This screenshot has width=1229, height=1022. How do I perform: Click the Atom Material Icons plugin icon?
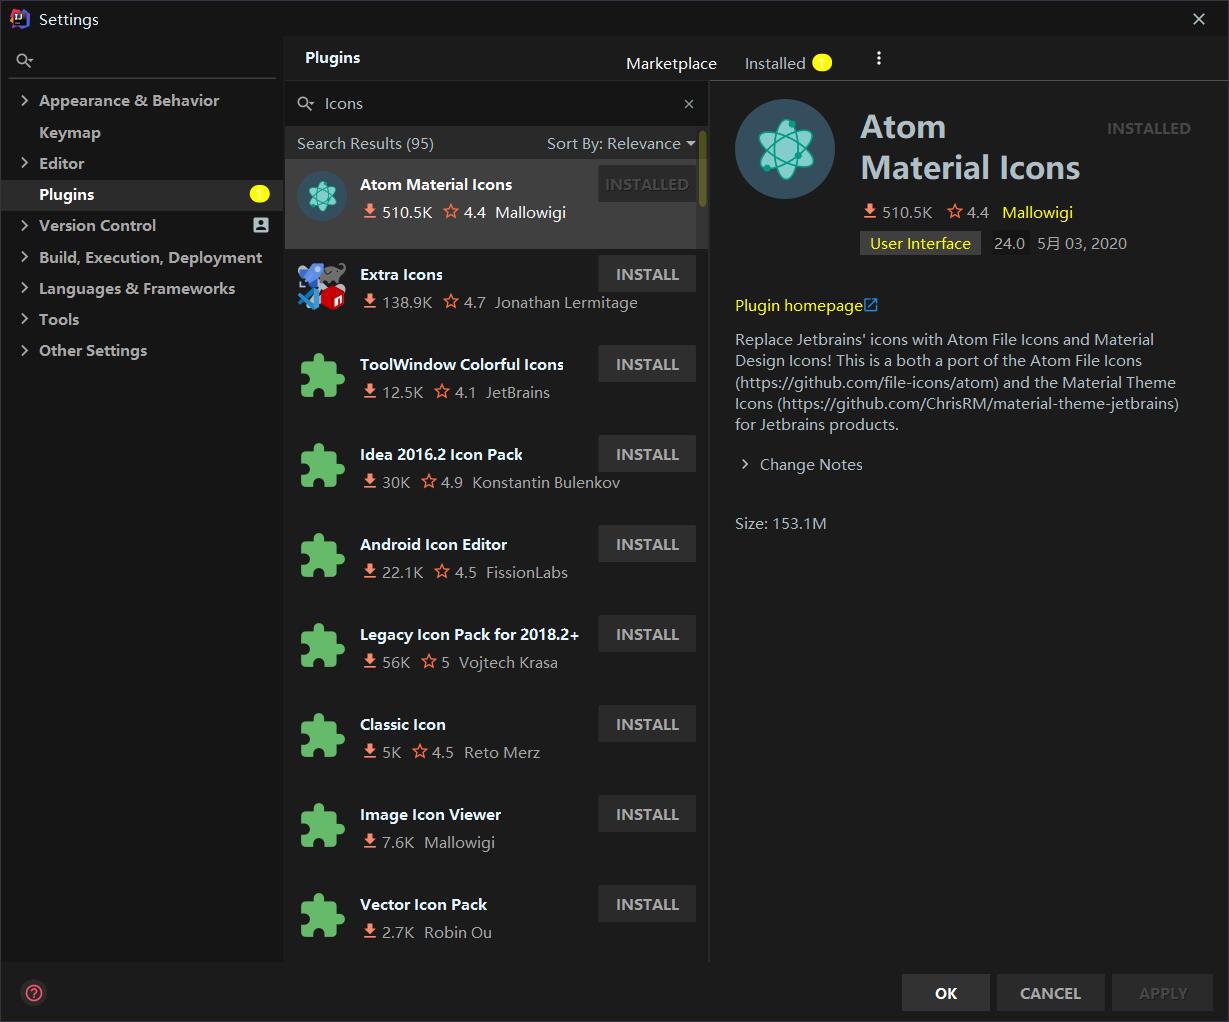point(321,197)
